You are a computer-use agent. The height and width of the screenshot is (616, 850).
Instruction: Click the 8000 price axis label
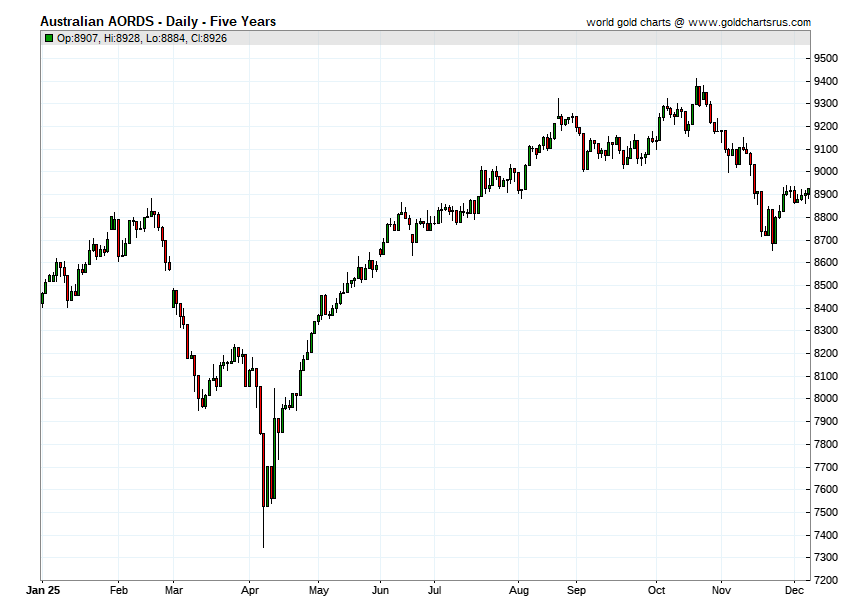[x=826, y=399]
